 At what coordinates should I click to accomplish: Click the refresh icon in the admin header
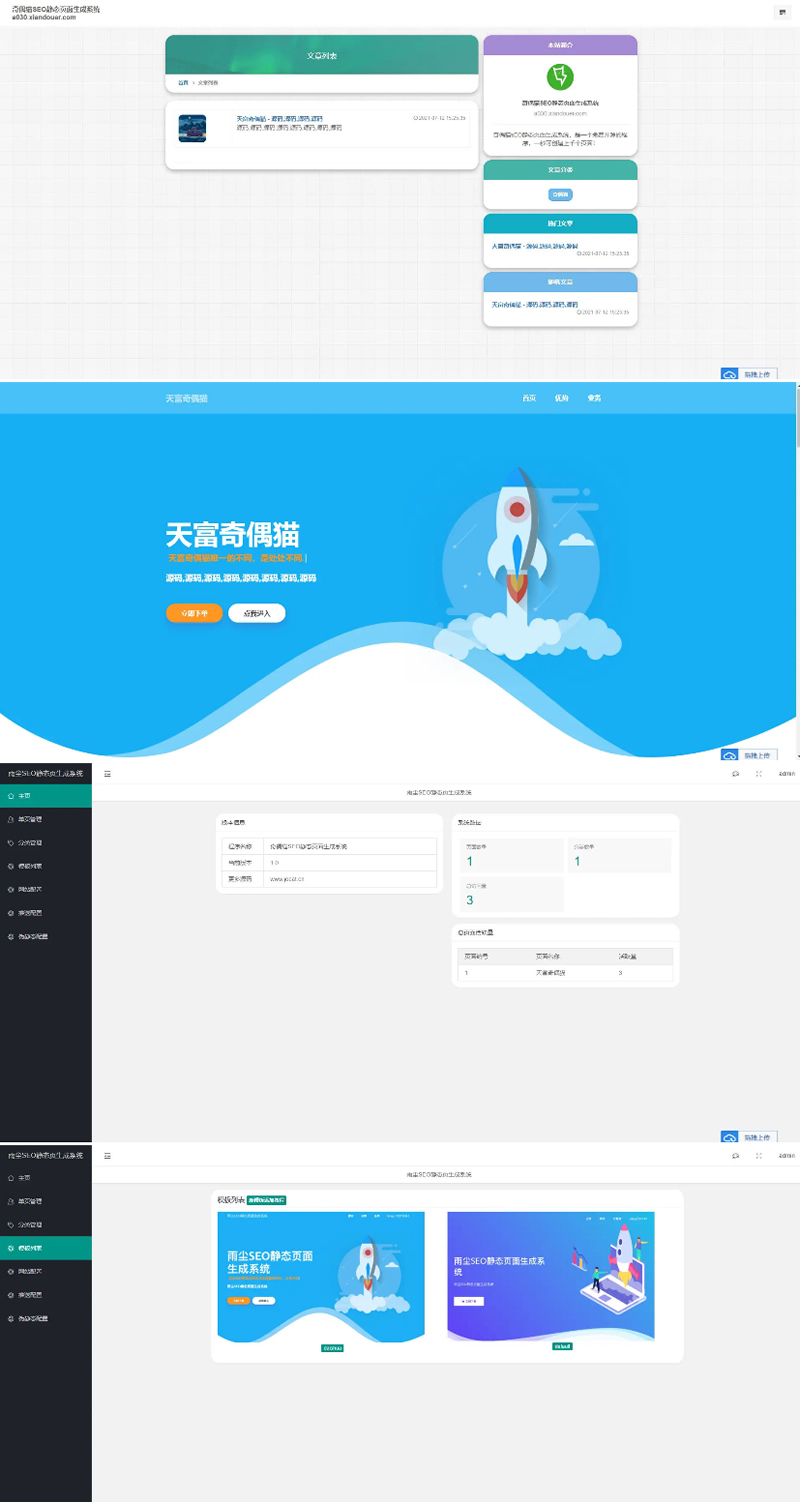[736, 773]
